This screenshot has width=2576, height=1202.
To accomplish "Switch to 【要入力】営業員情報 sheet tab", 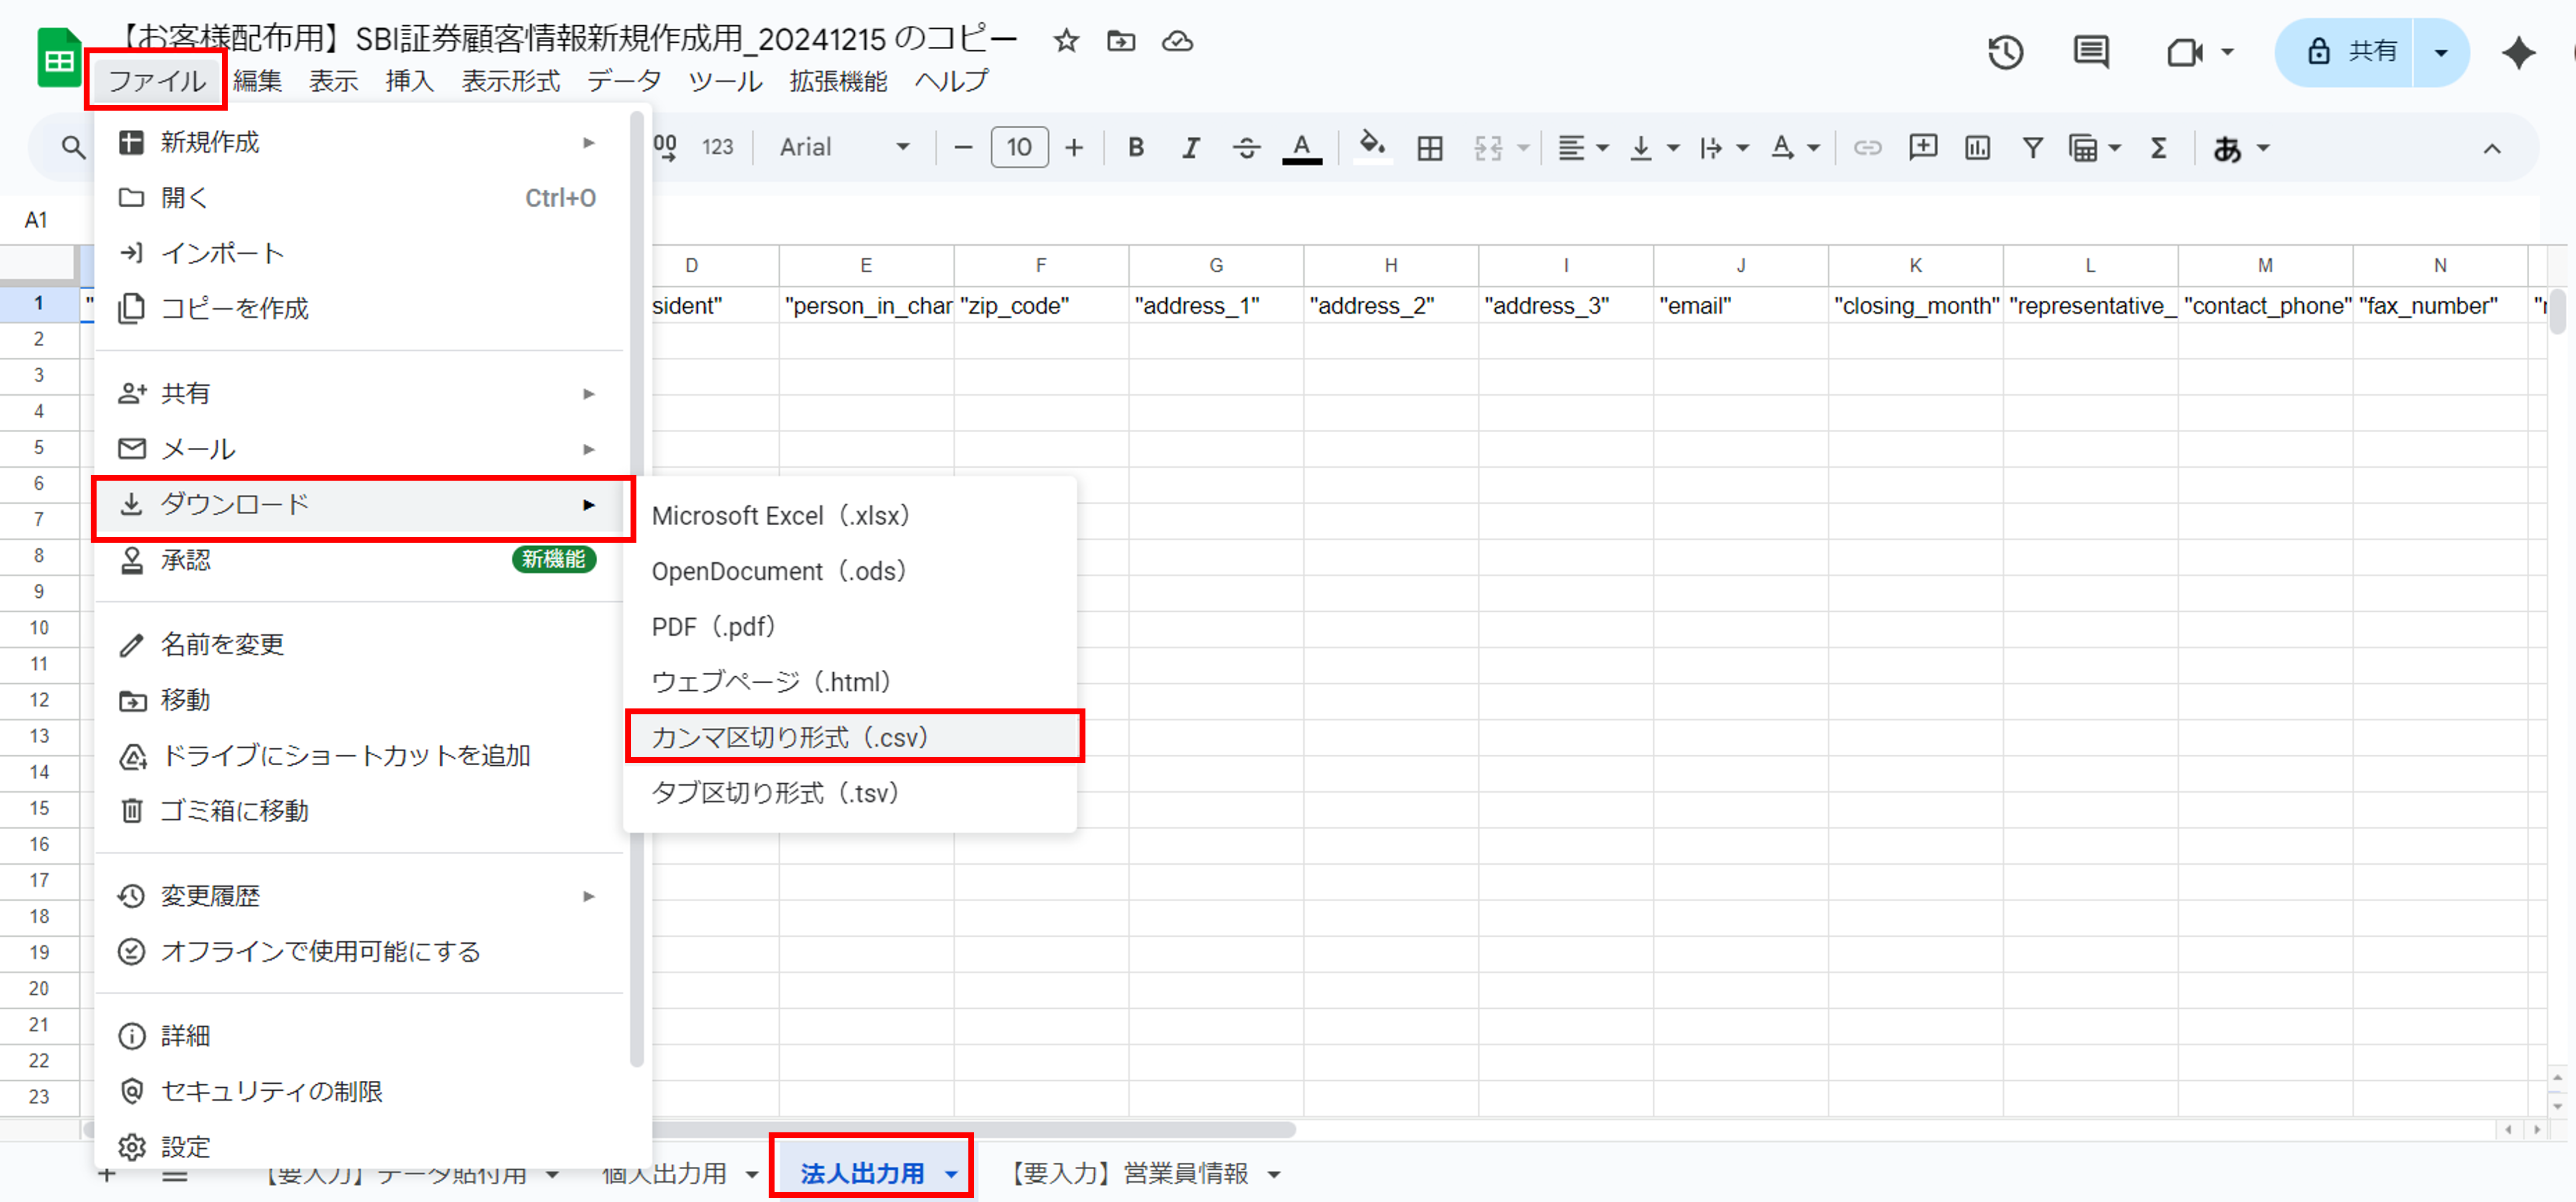I will point(1128,1173).
